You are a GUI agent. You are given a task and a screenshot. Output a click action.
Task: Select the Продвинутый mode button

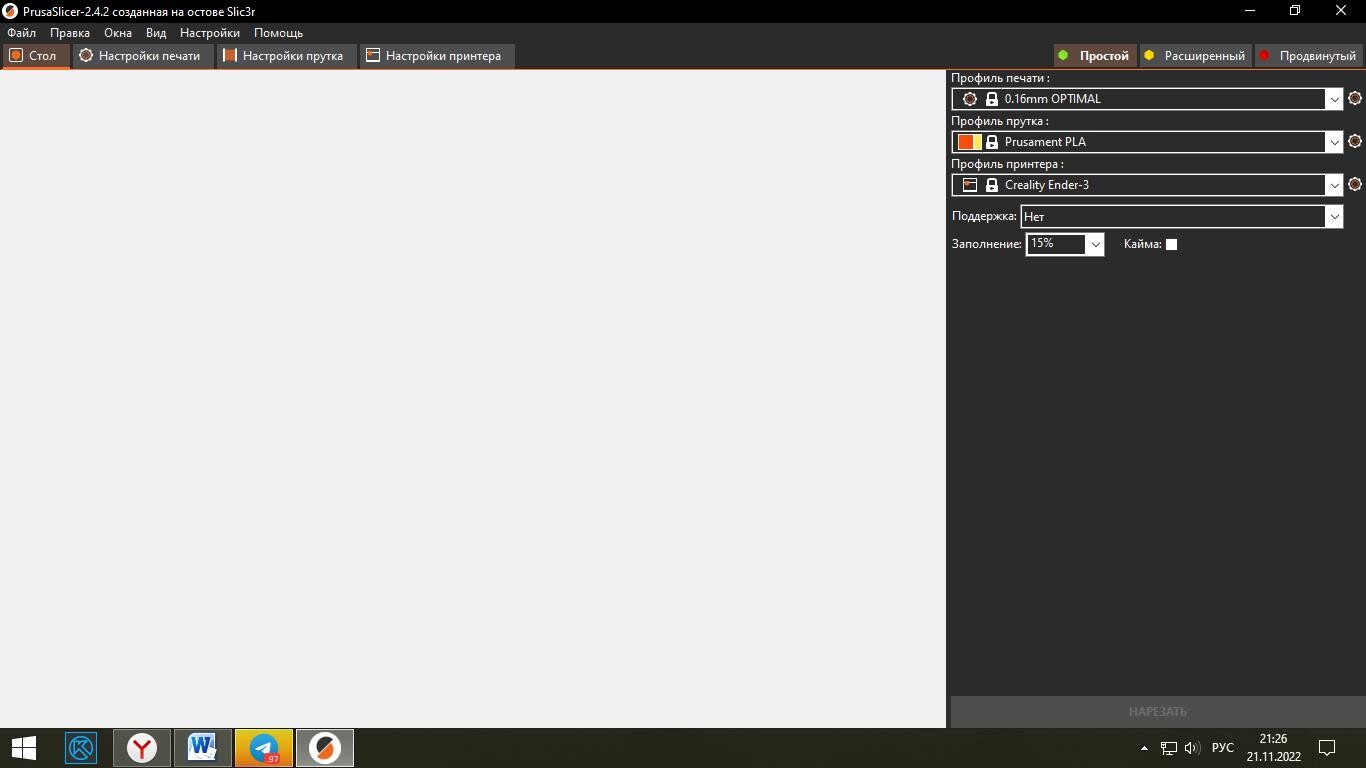point(1308,56)
